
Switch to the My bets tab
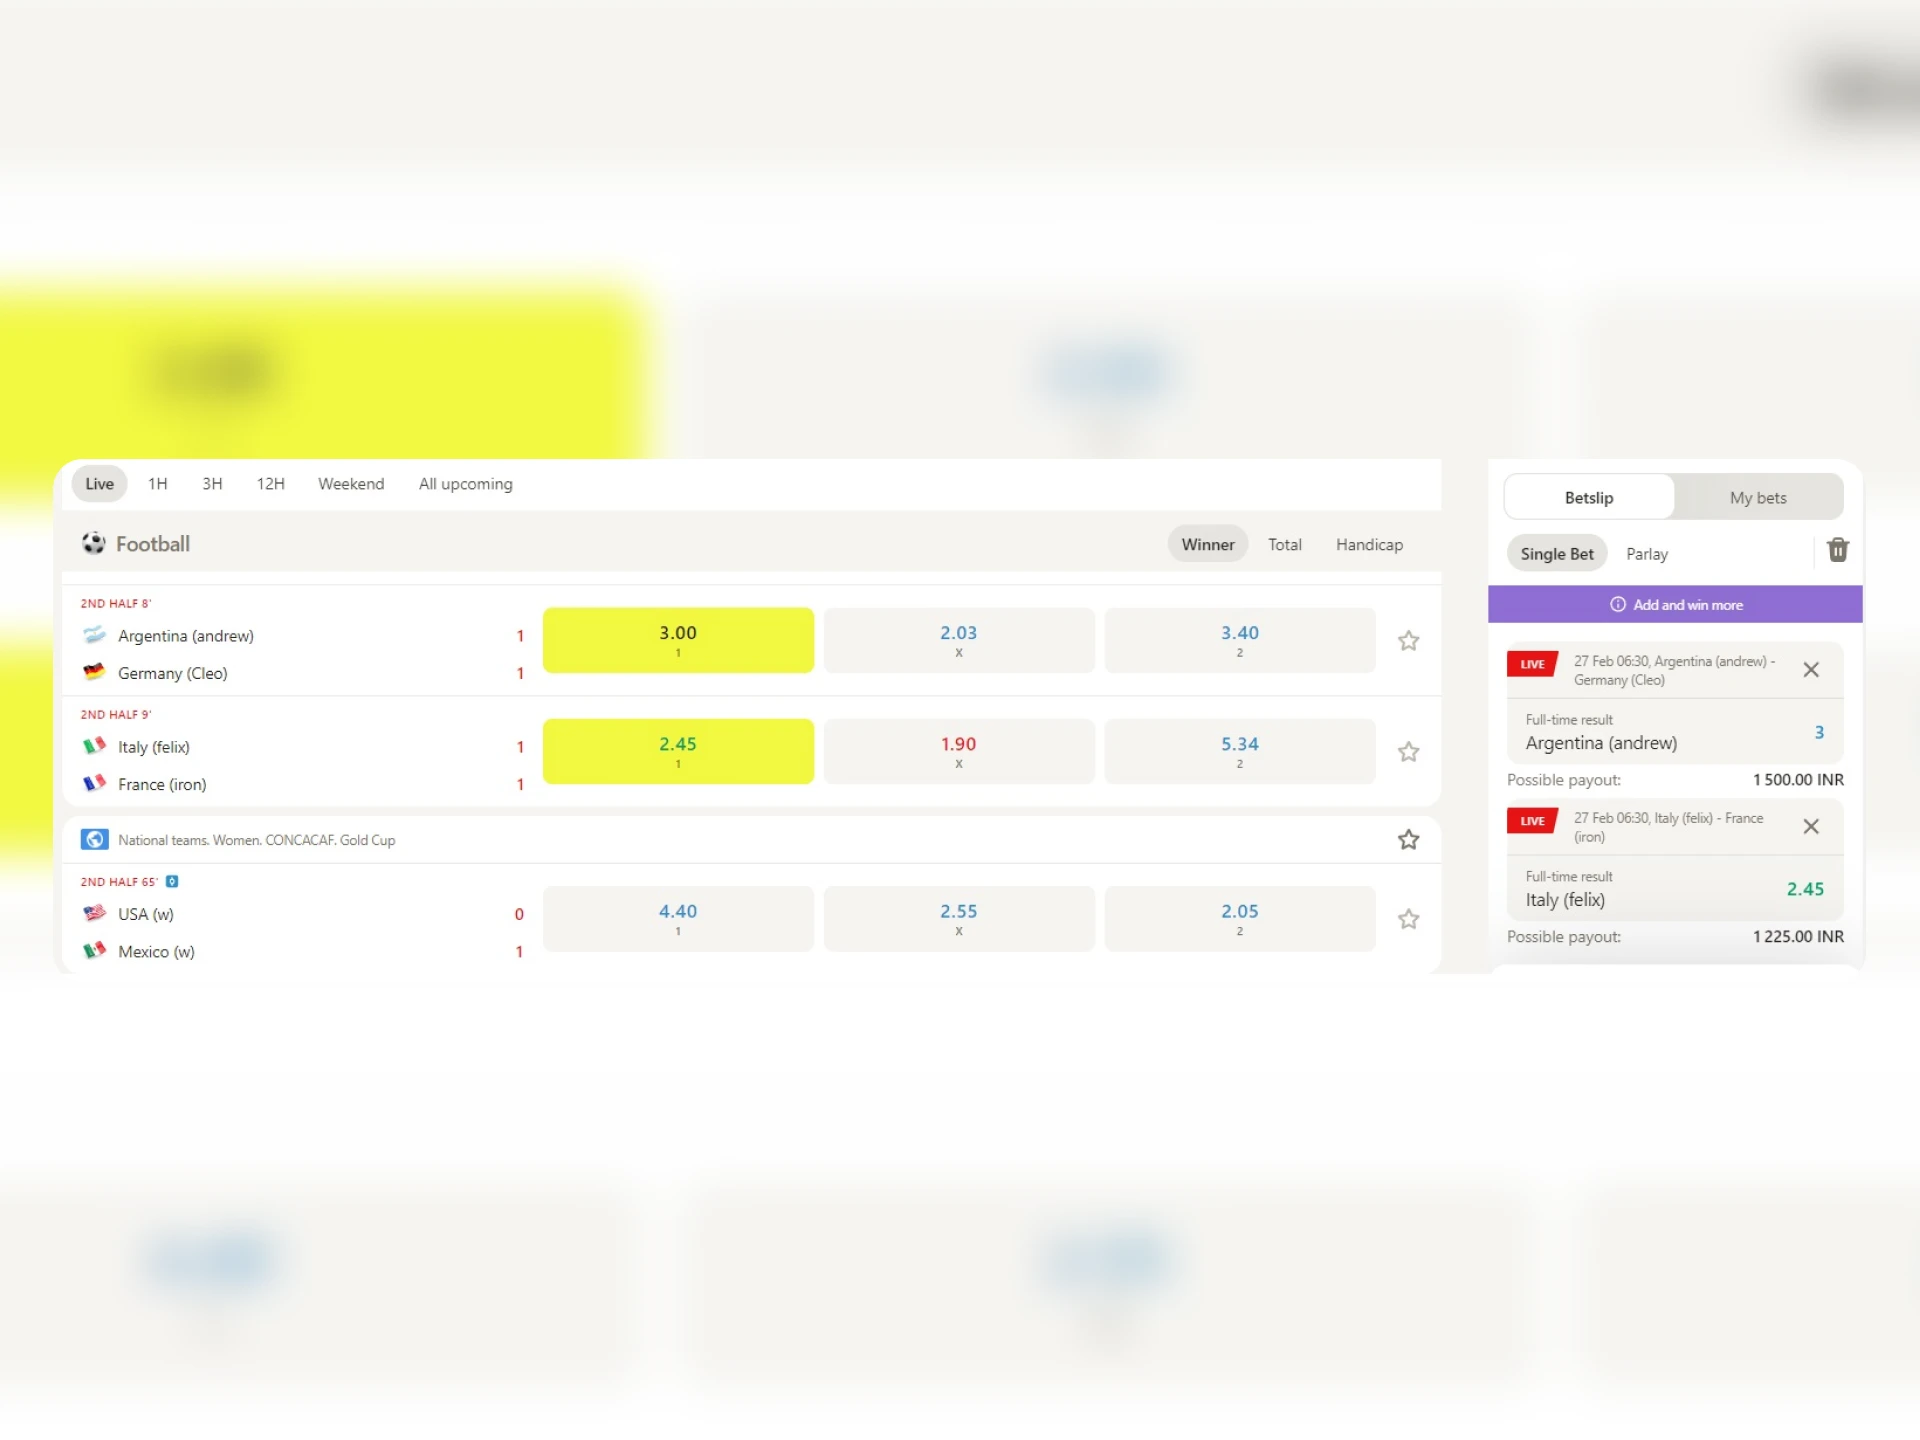pos(1757,498)
